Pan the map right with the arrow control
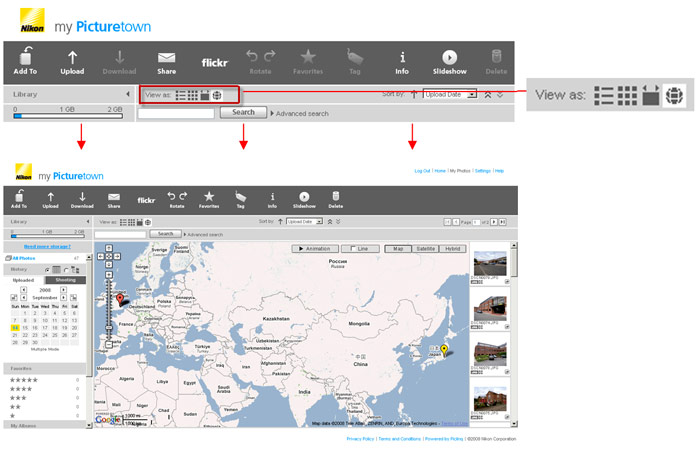This screenshot has width=700, height=451. (x=117, y=256)
